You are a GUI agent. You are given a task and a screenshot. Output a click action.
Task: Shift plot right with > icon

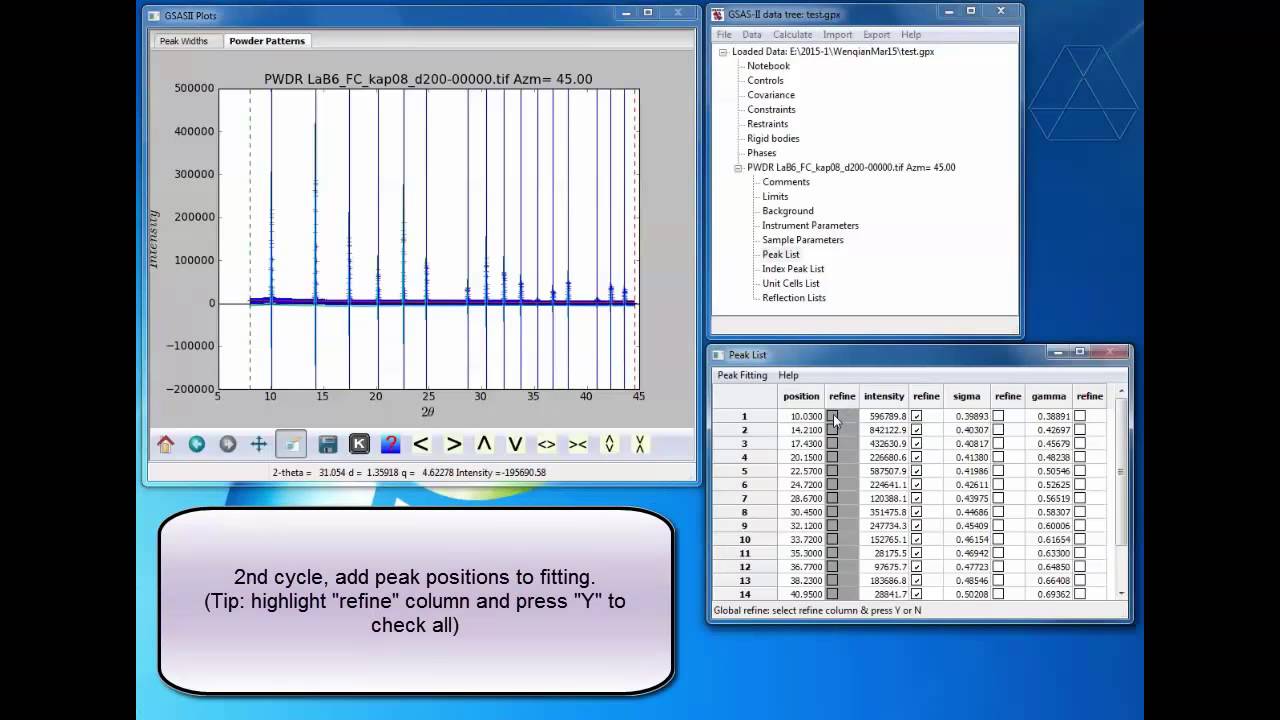pos(453,444)
